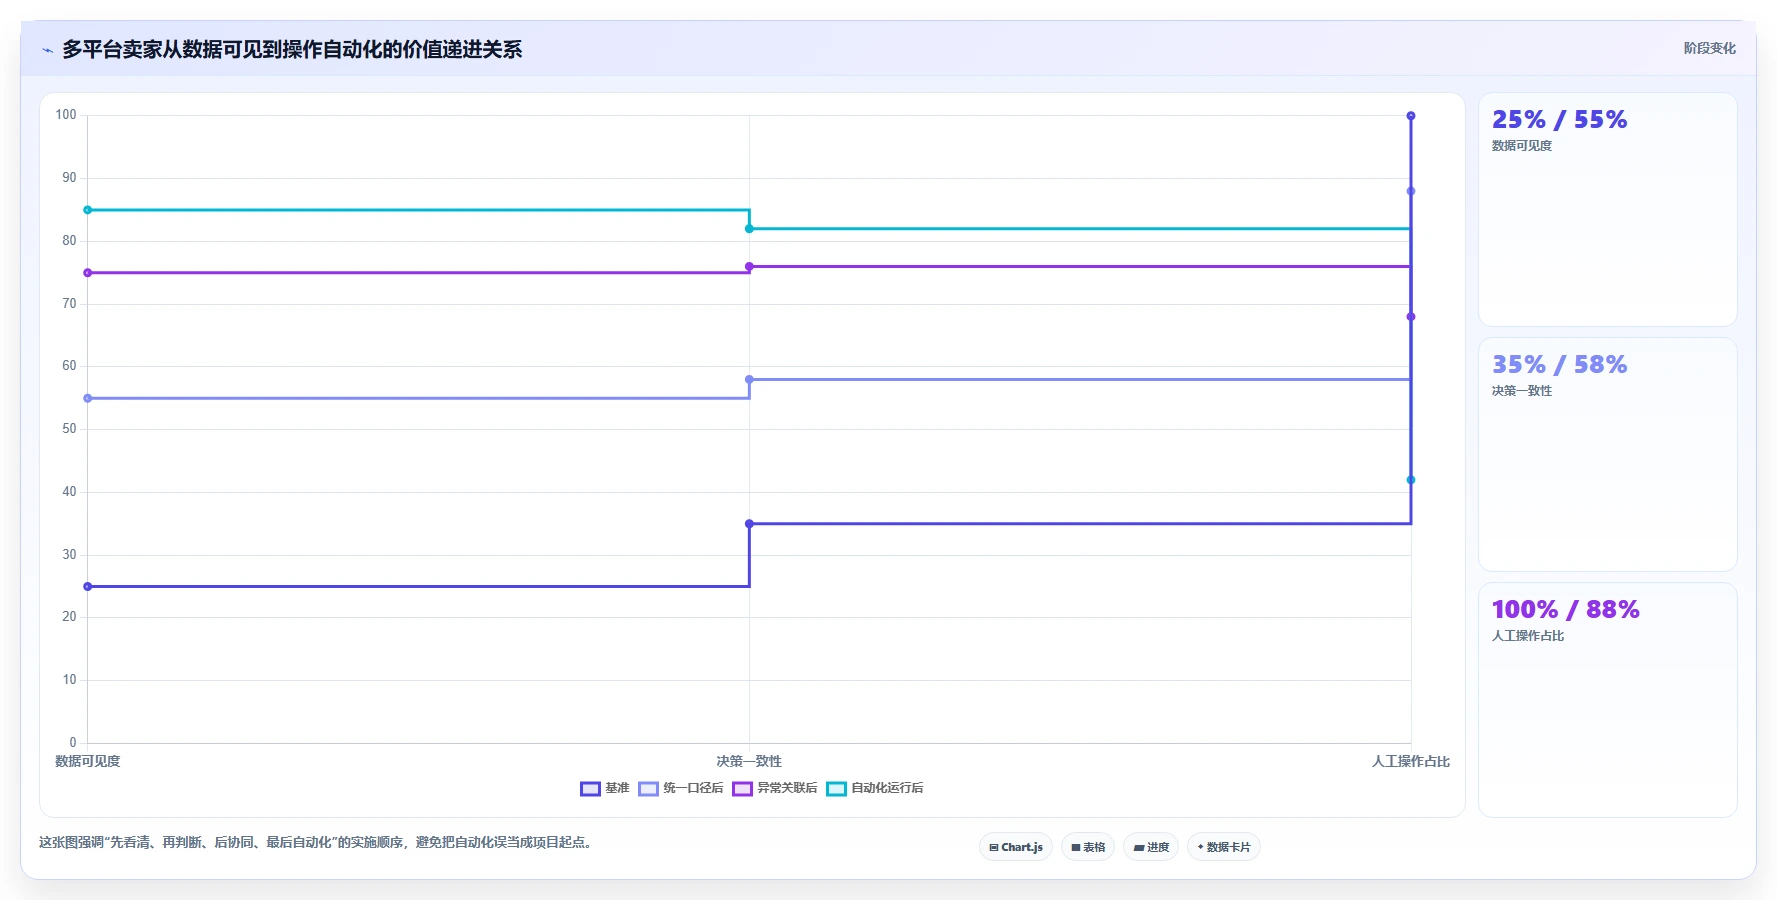
Task: Click the 人工操作占比 x-axis label
Action: (1411, 761)
